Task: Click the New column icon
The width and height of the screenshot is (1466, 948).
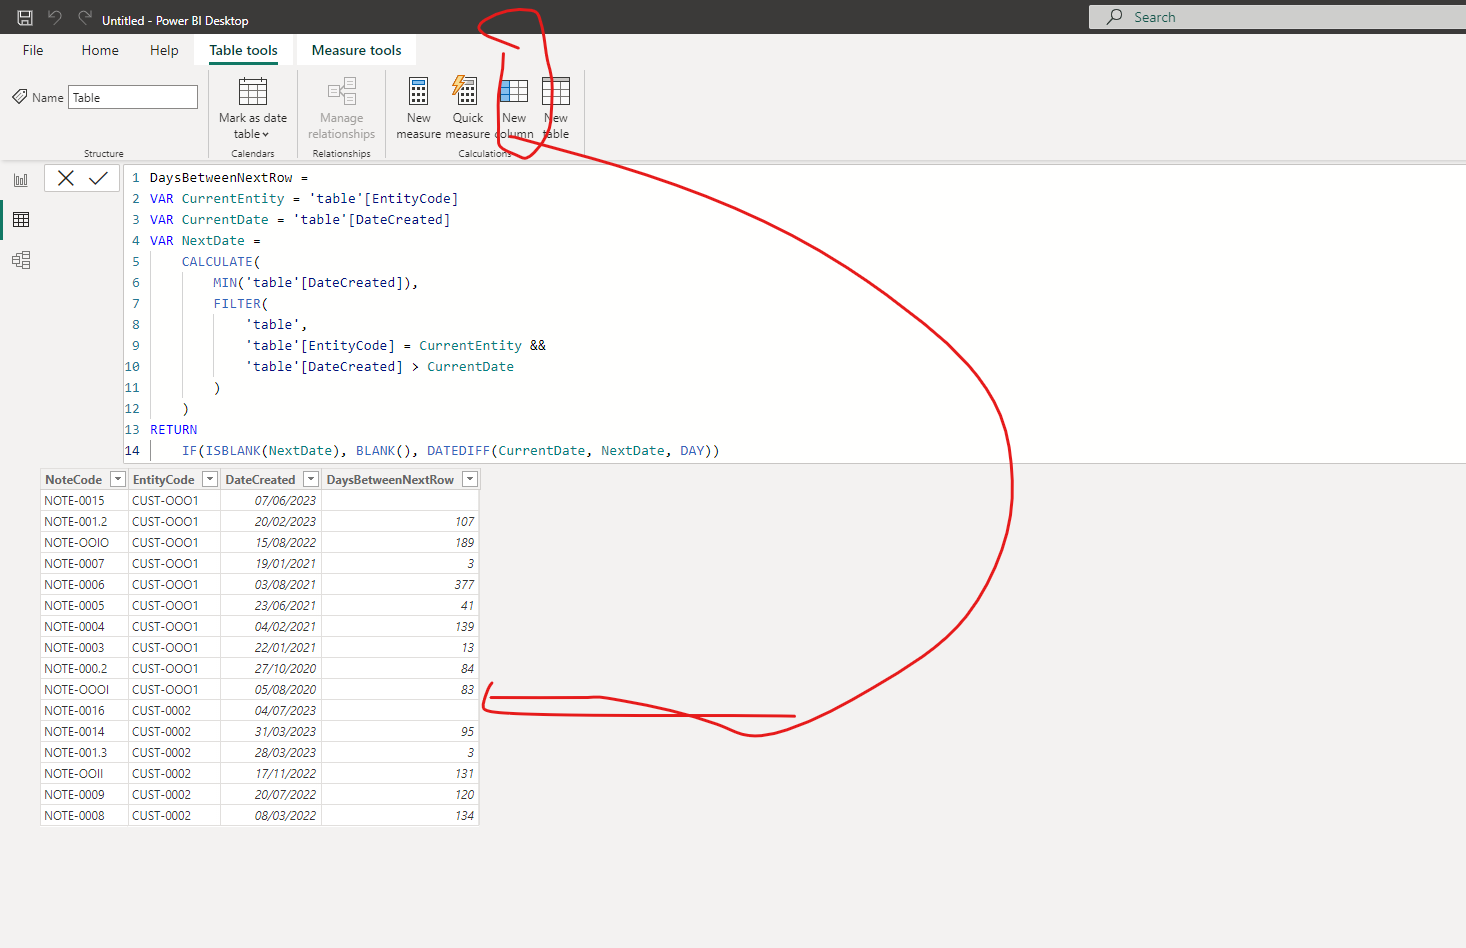Action: click(514, 92)
